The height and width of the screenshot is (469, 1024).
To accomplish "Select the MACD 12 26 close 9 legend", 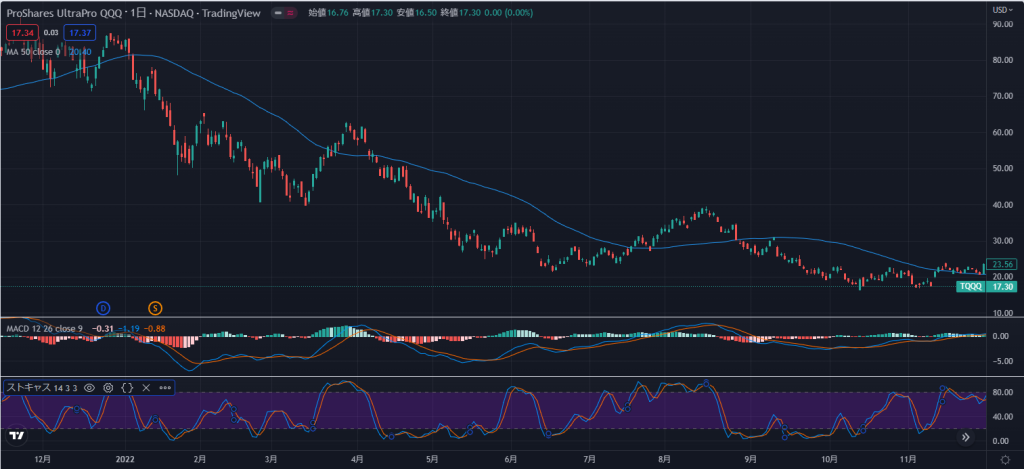I will 44,329.
